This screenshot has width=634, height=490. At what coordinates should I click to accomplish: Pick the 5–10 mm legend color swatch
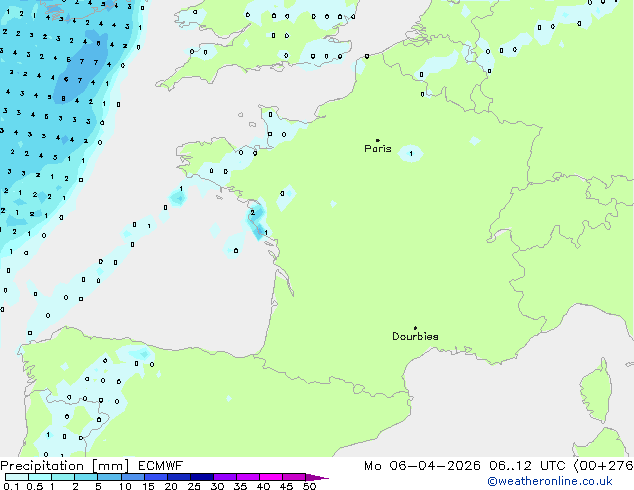click(x=109, y=477)
